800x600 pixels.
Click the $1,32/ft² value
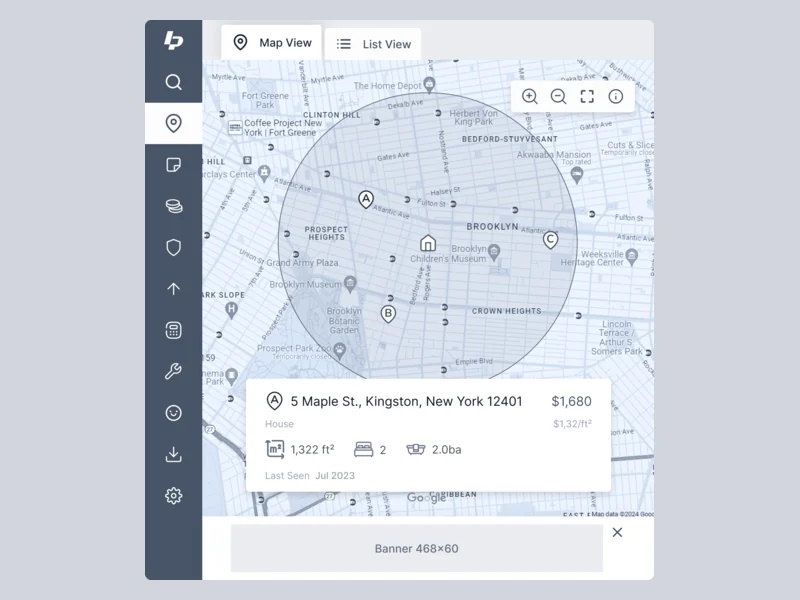(572, 423)
